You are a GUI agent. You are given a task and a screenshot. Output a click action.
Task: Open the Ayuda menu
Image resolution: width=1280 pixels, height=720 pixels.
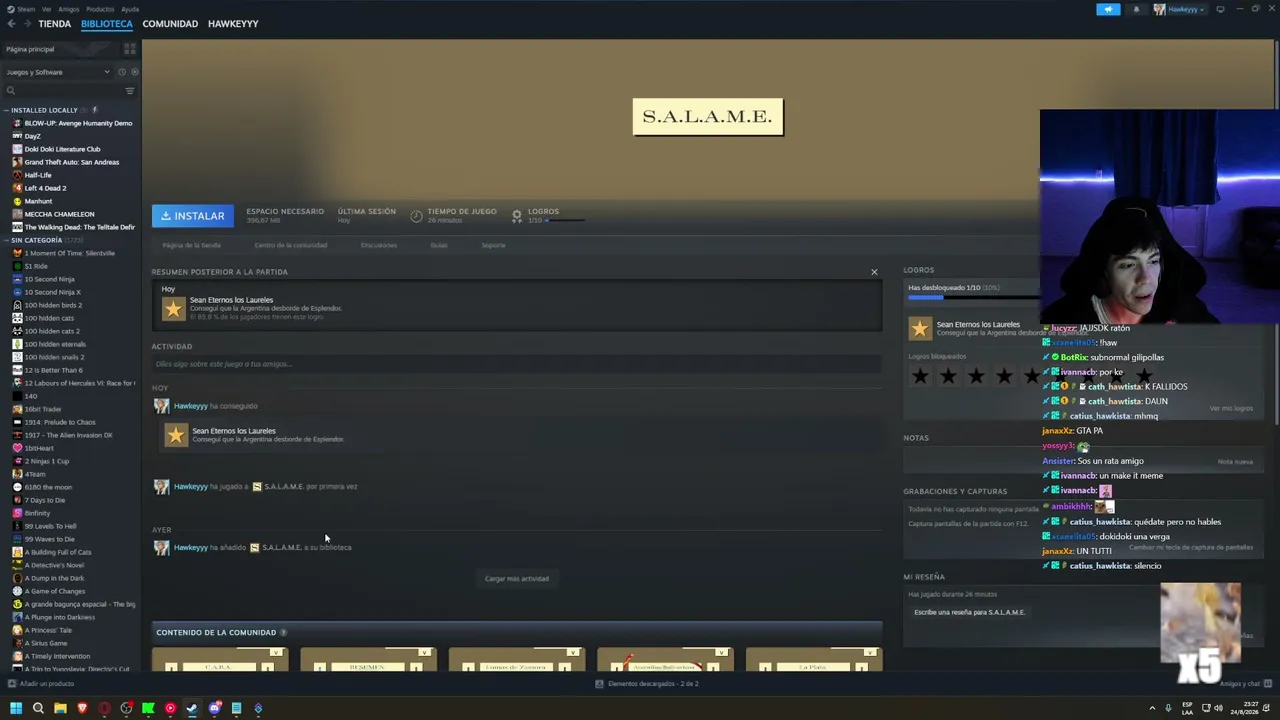(130, 9)
